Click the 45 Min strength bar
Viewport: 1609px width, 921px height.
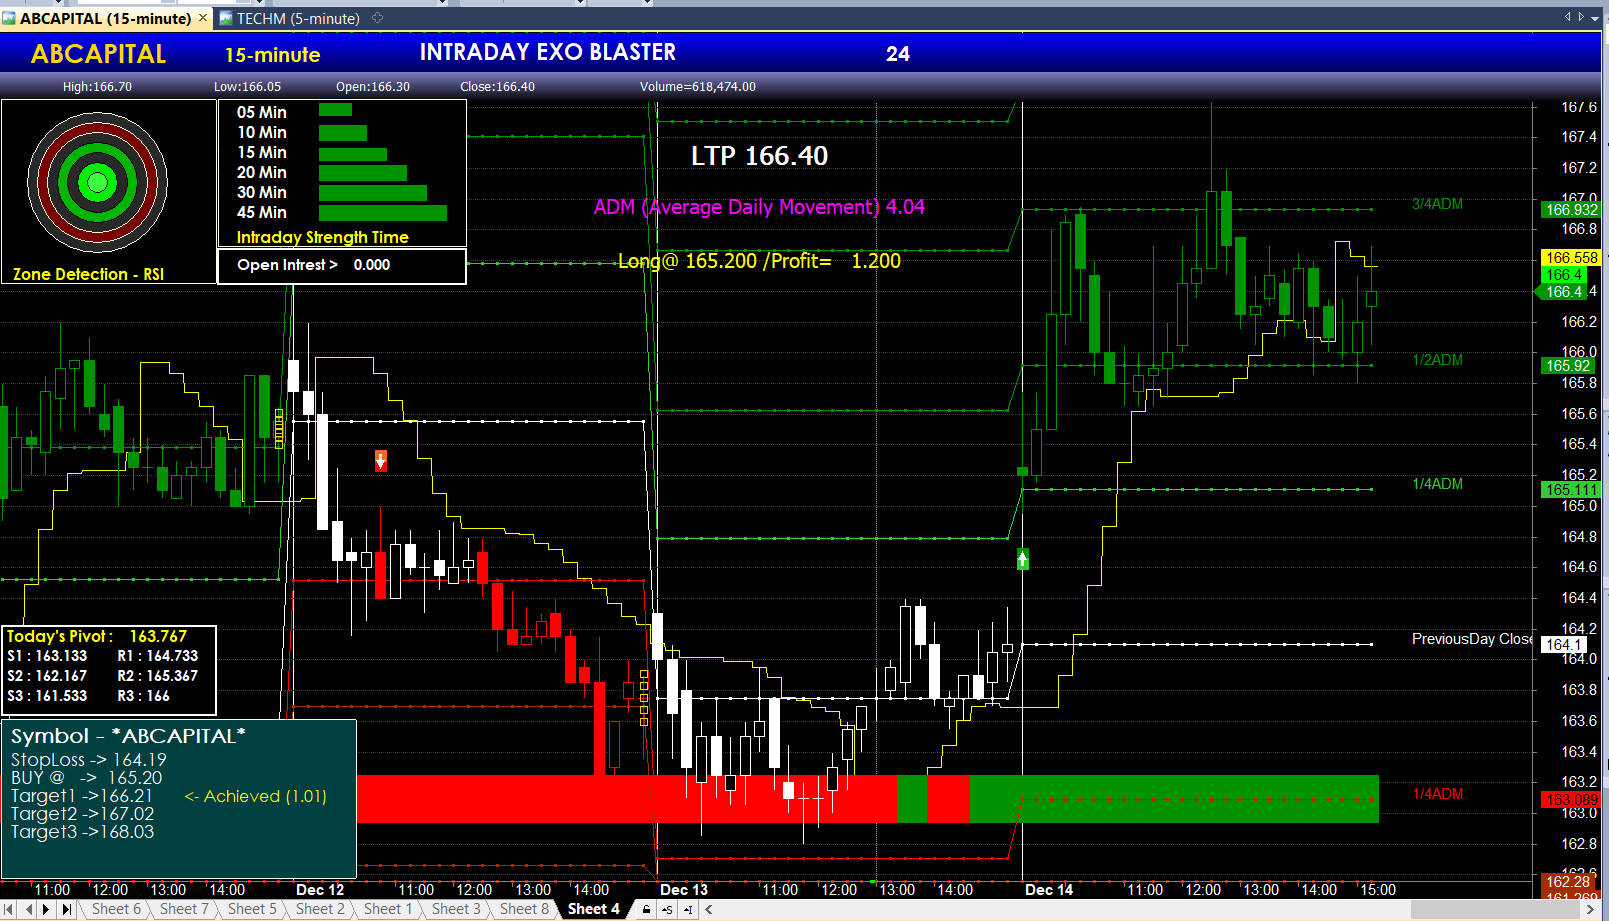point(383,213)
